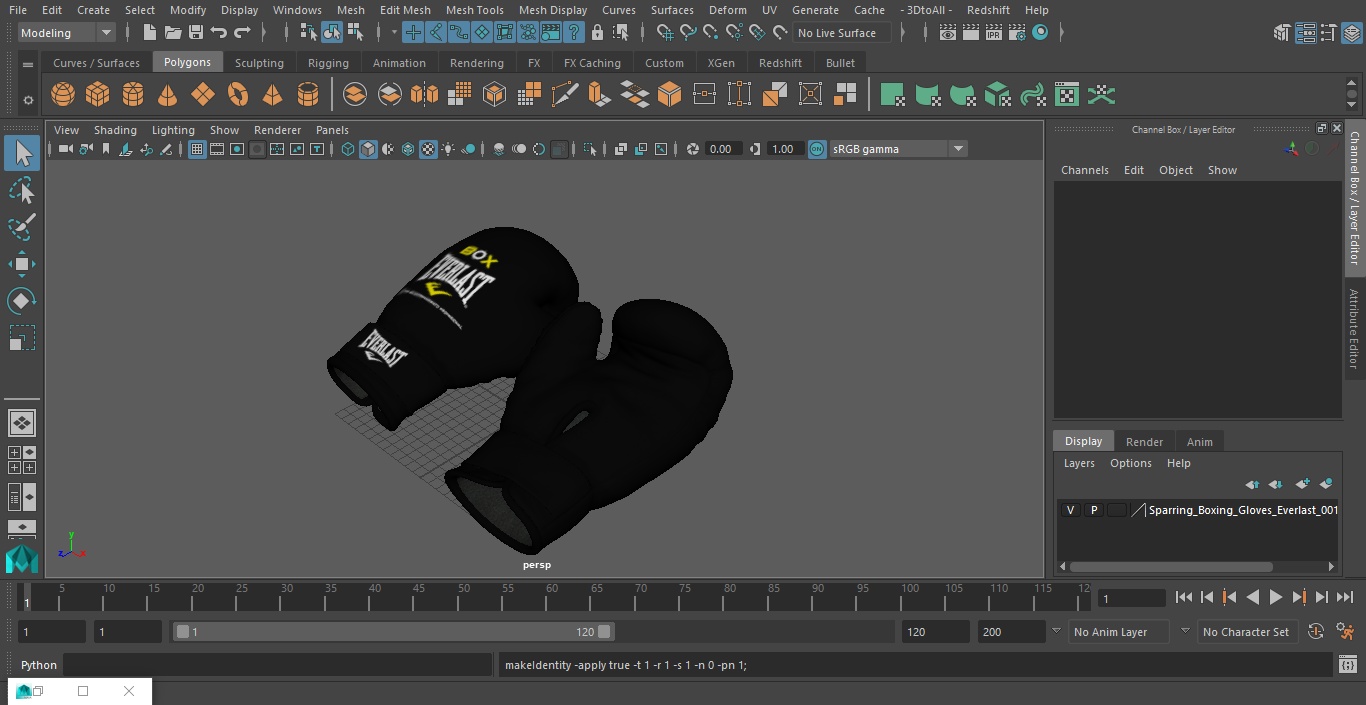Open the shelf tab list menu button
Image resolution: width=1366 pixels, height=705 pixels.
coord(28,64)
